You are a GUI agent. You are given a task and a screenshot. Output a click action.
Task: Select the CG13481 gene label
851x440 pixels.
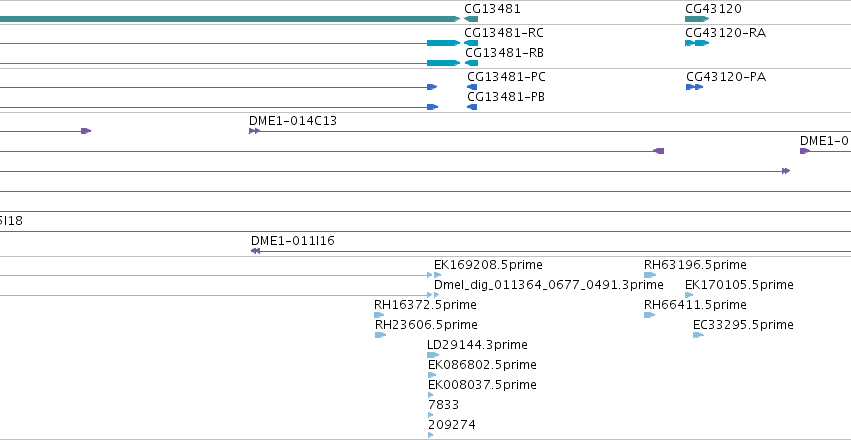pyautogui.click(x=492, y=9)
